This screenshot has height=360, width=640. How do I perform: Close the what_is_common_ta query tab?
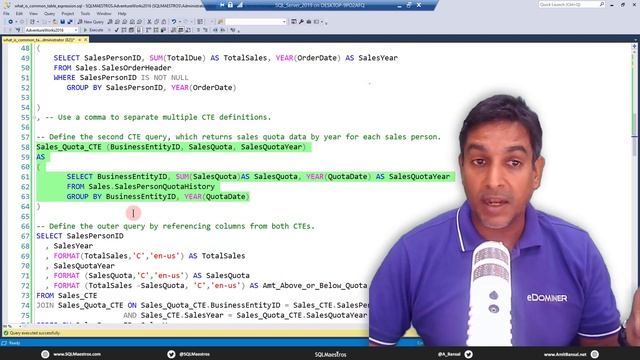pyautogui.click(x=86, y=40)
